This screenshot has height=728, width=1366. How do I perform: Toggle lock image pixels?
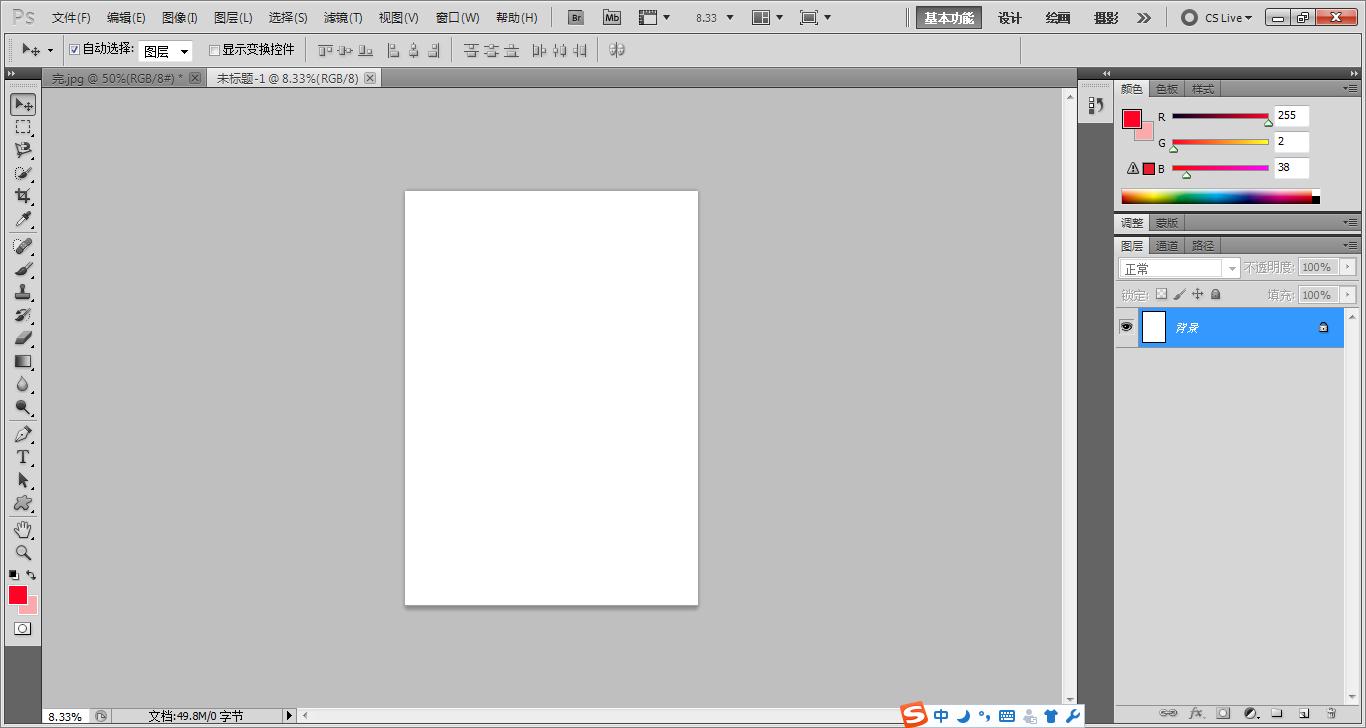(x=1179, y=294)
